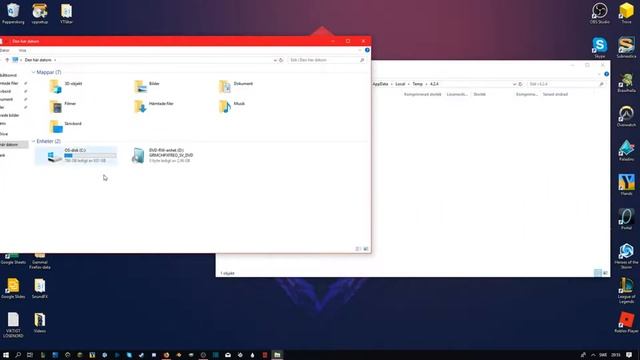Open Subnautica desktop shortcut
This screenshot has width=640, height=360.
click(626, 47)
